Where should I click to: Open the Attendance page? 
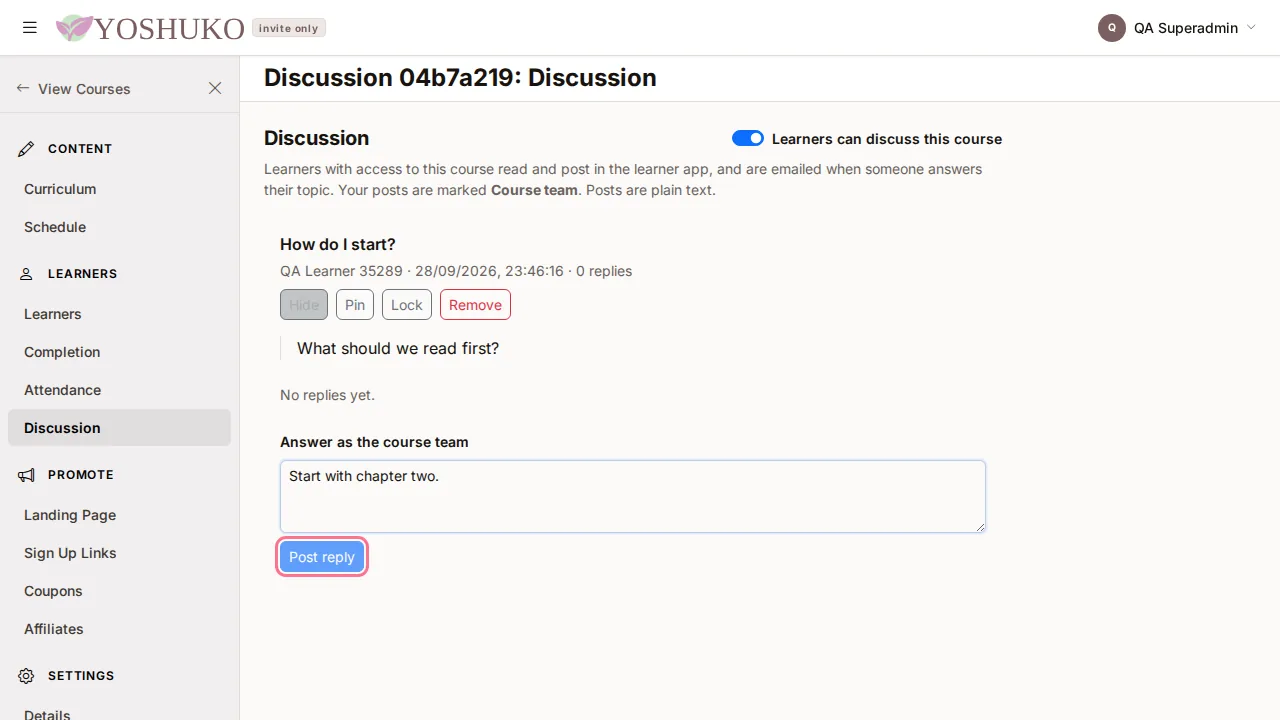119,390
